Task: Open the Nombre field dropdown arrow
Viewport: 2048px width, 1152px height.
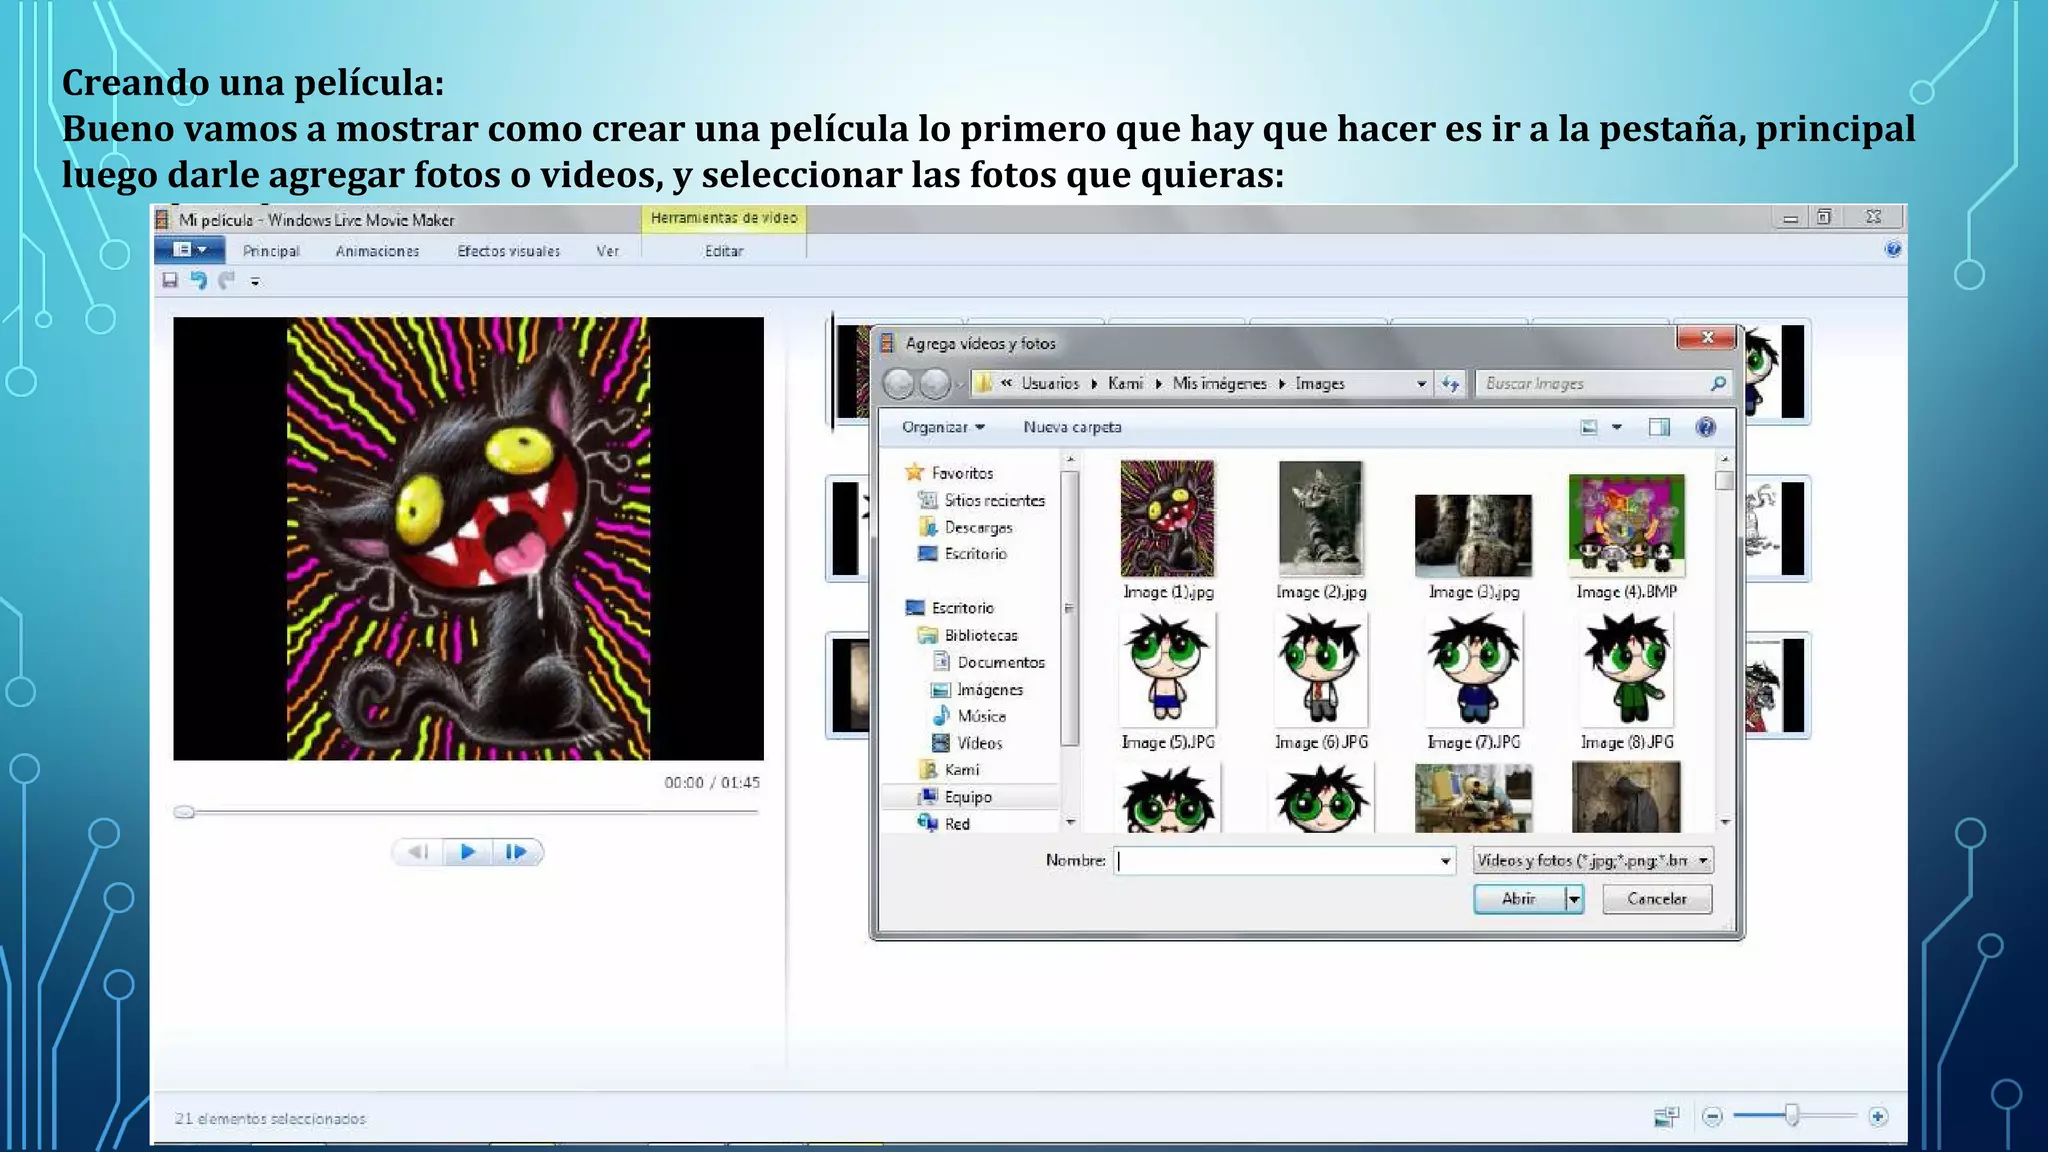Action: (x=1445, y=861)
